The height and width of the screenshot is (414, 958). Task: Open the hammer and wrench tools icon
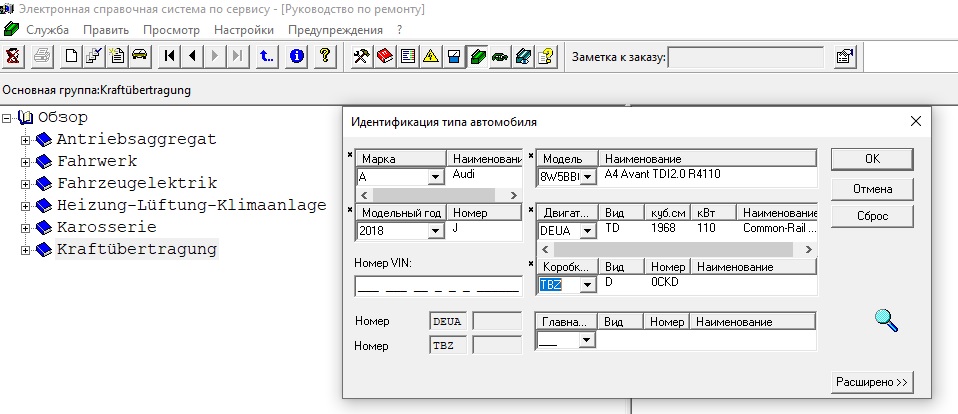(x=362, y=57)
